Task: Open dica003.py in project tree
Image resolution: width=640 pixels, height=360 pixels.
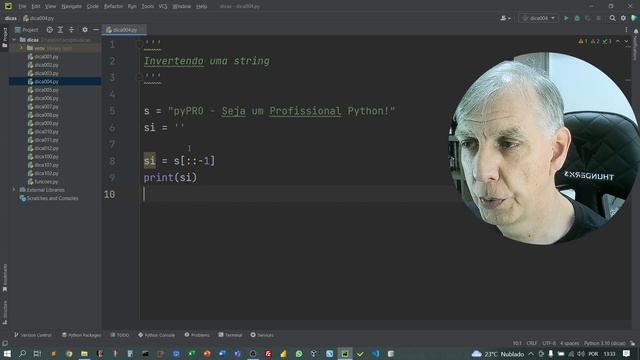Action: (43, 73)
